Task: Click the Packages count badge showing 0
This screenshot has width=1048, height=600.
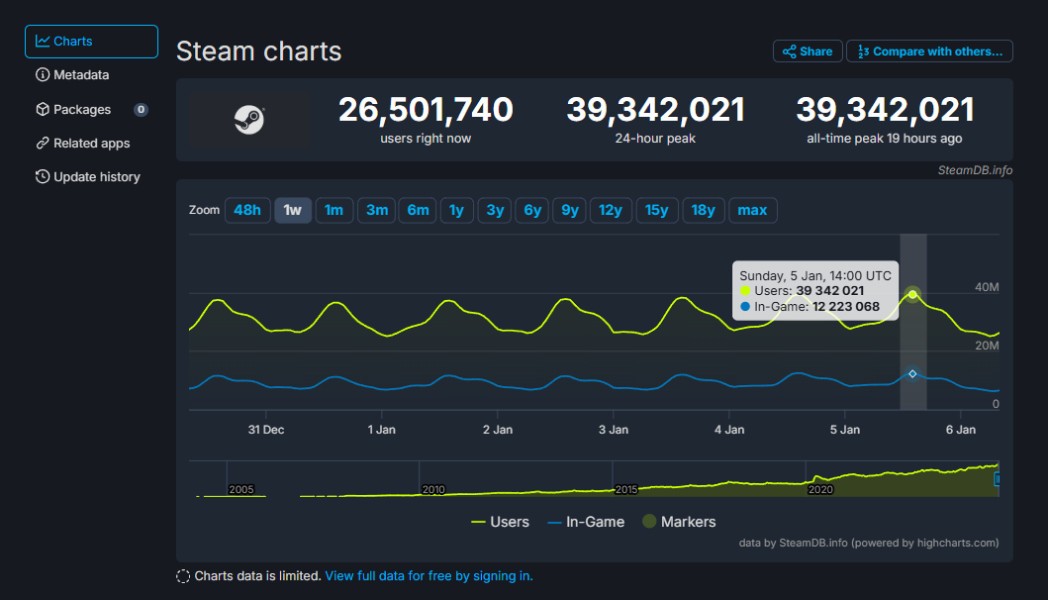Action: 140,110
